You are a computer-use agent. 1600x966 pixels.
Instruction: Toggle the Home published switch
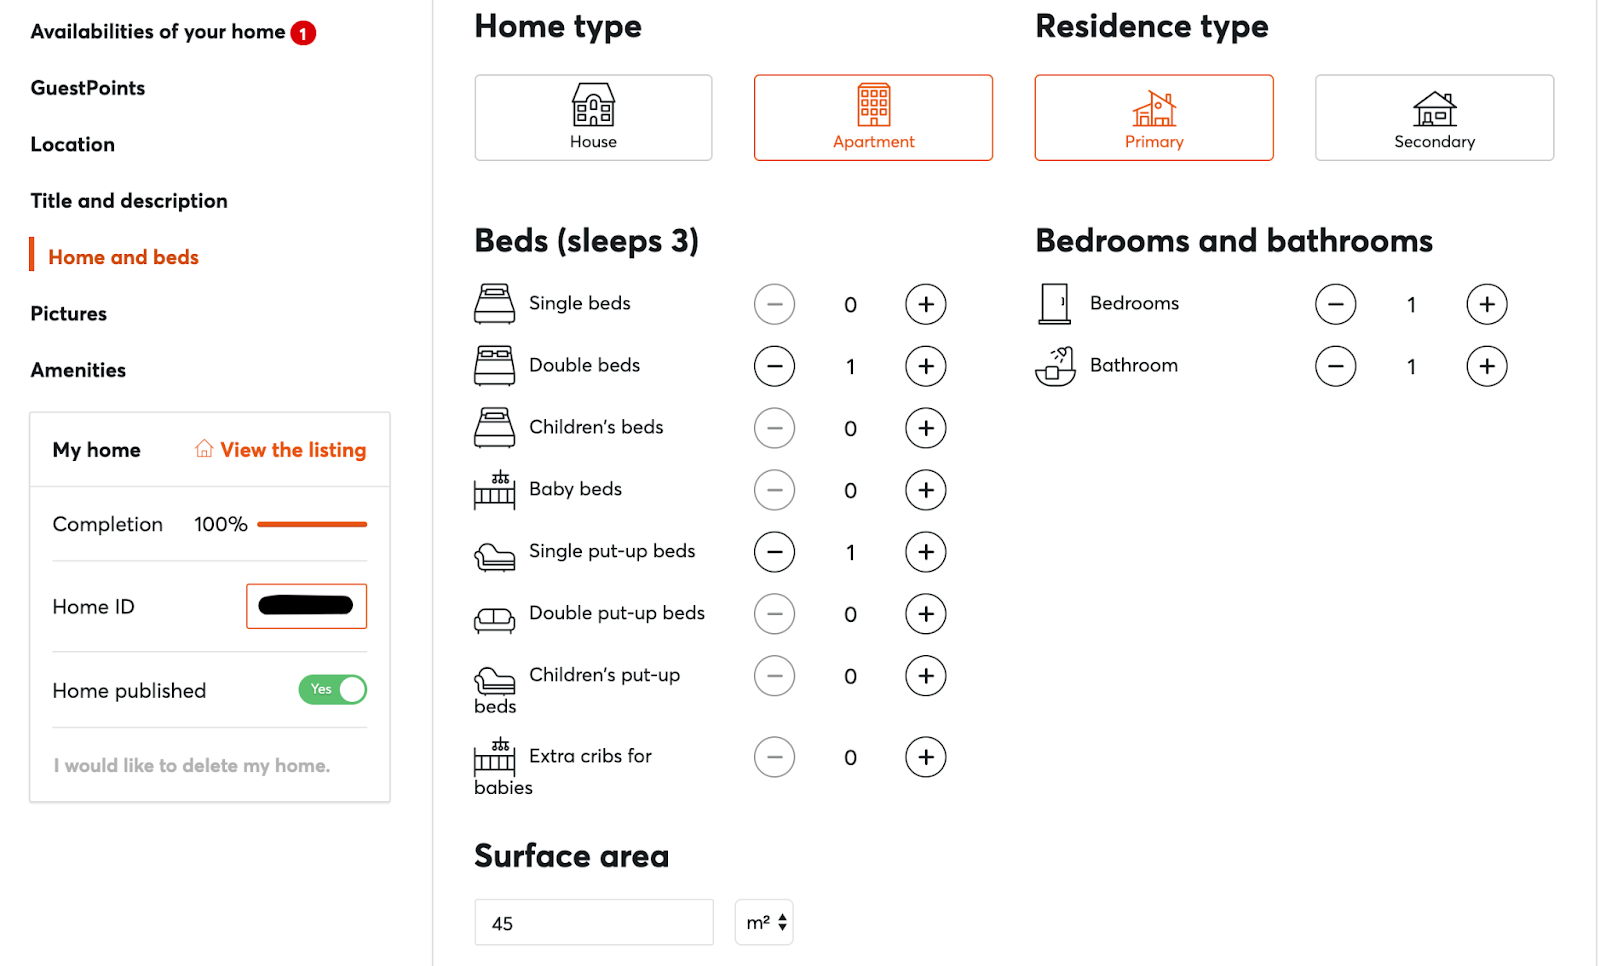[333, 690]
